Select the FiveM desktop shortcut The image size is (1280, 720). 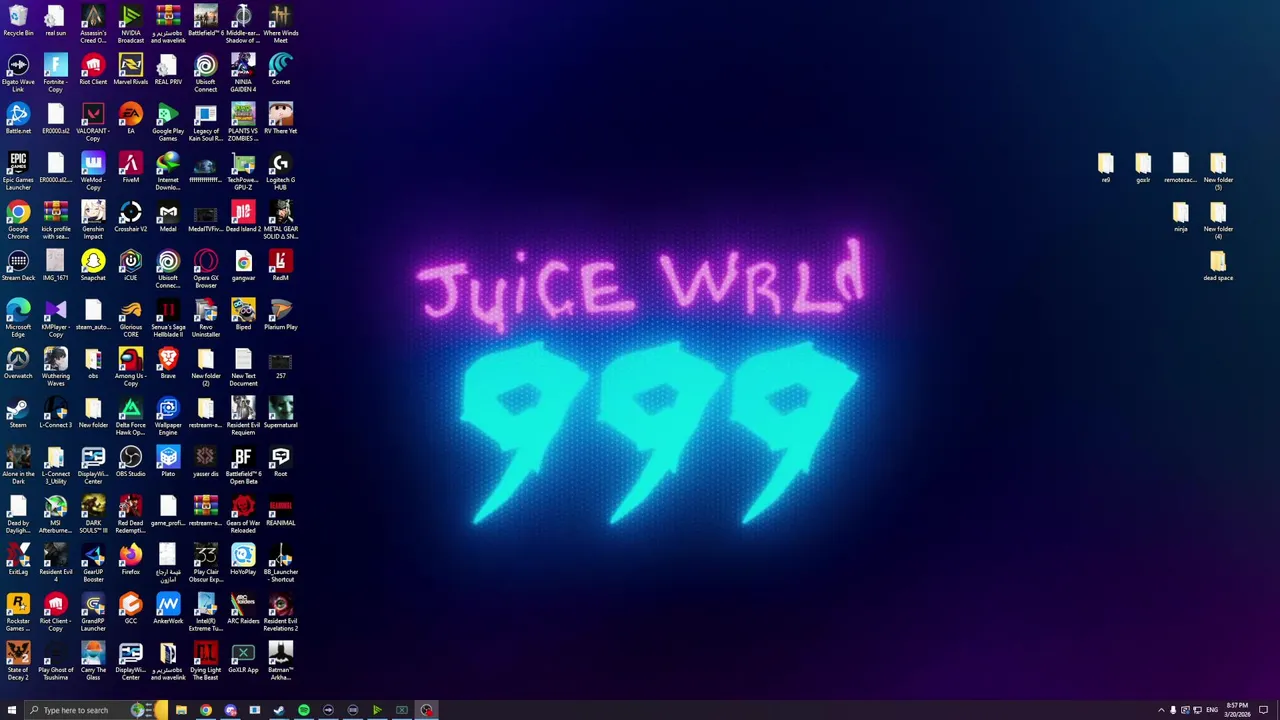[131, 168]
